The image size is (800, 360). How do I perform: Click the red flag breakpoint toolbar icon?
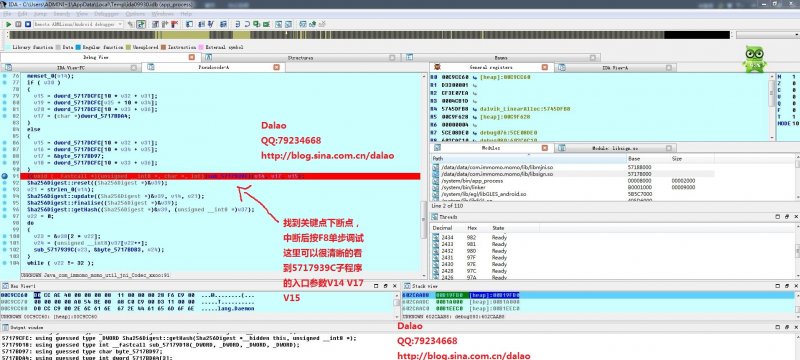(x=175, y=24)
